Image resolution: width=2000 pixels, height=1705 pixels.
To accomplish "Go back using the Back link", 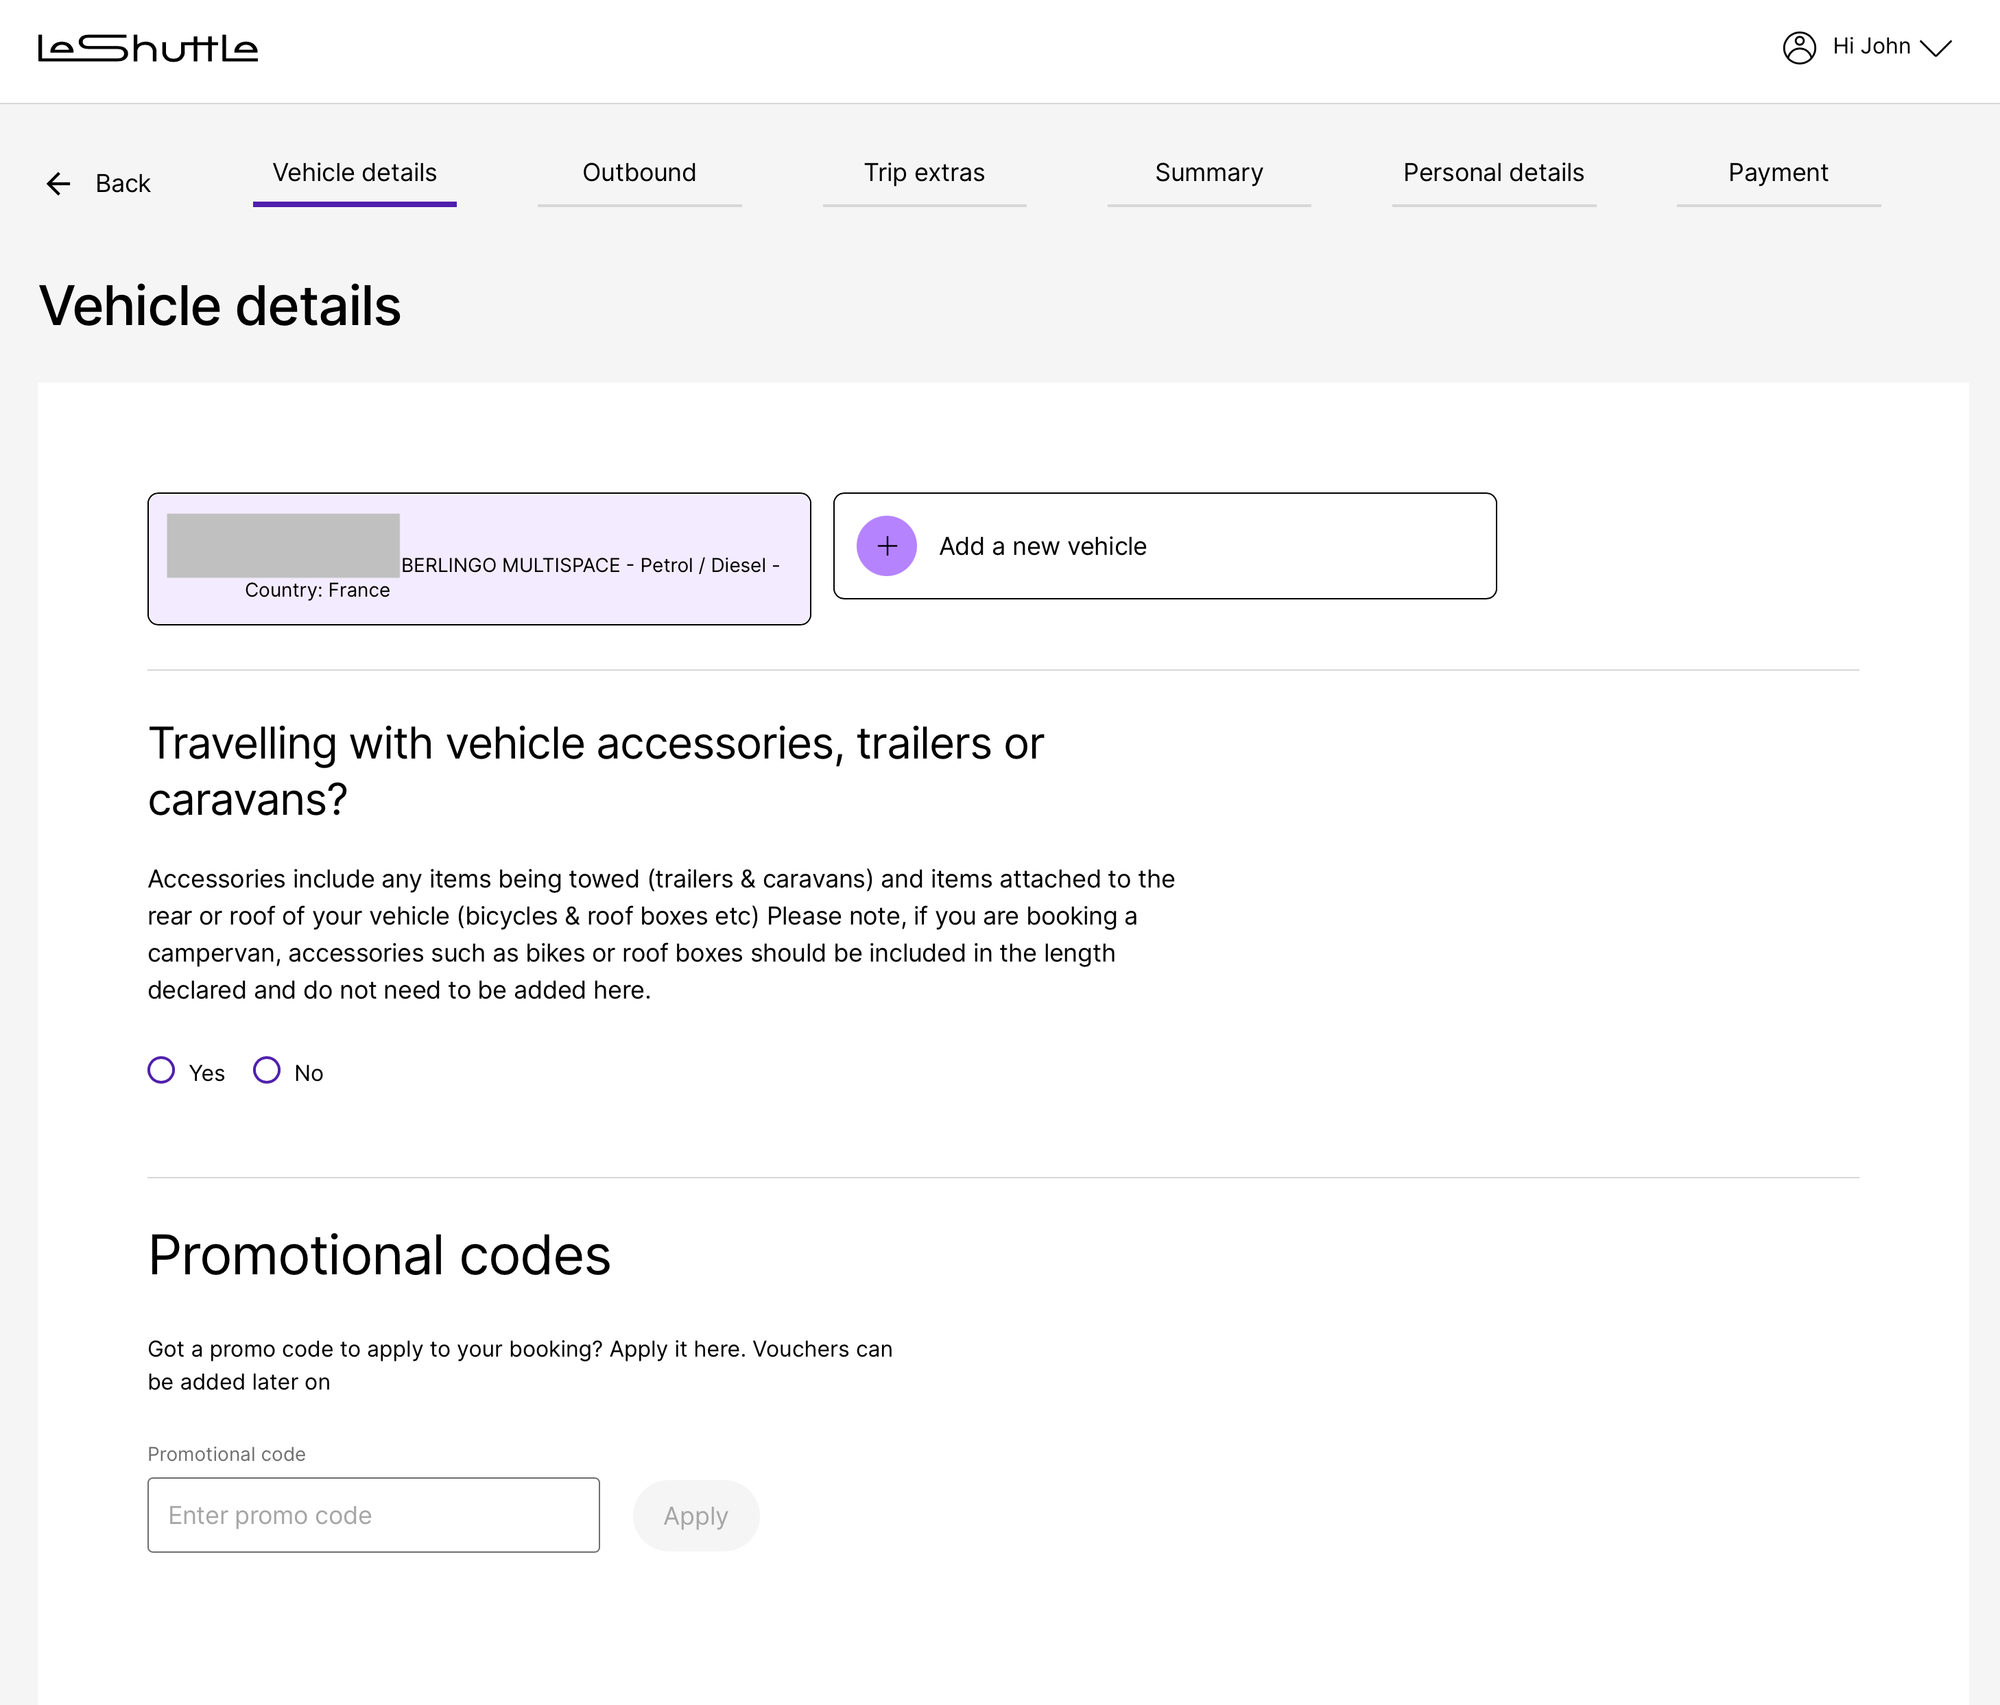I will (x=98, y=184).
